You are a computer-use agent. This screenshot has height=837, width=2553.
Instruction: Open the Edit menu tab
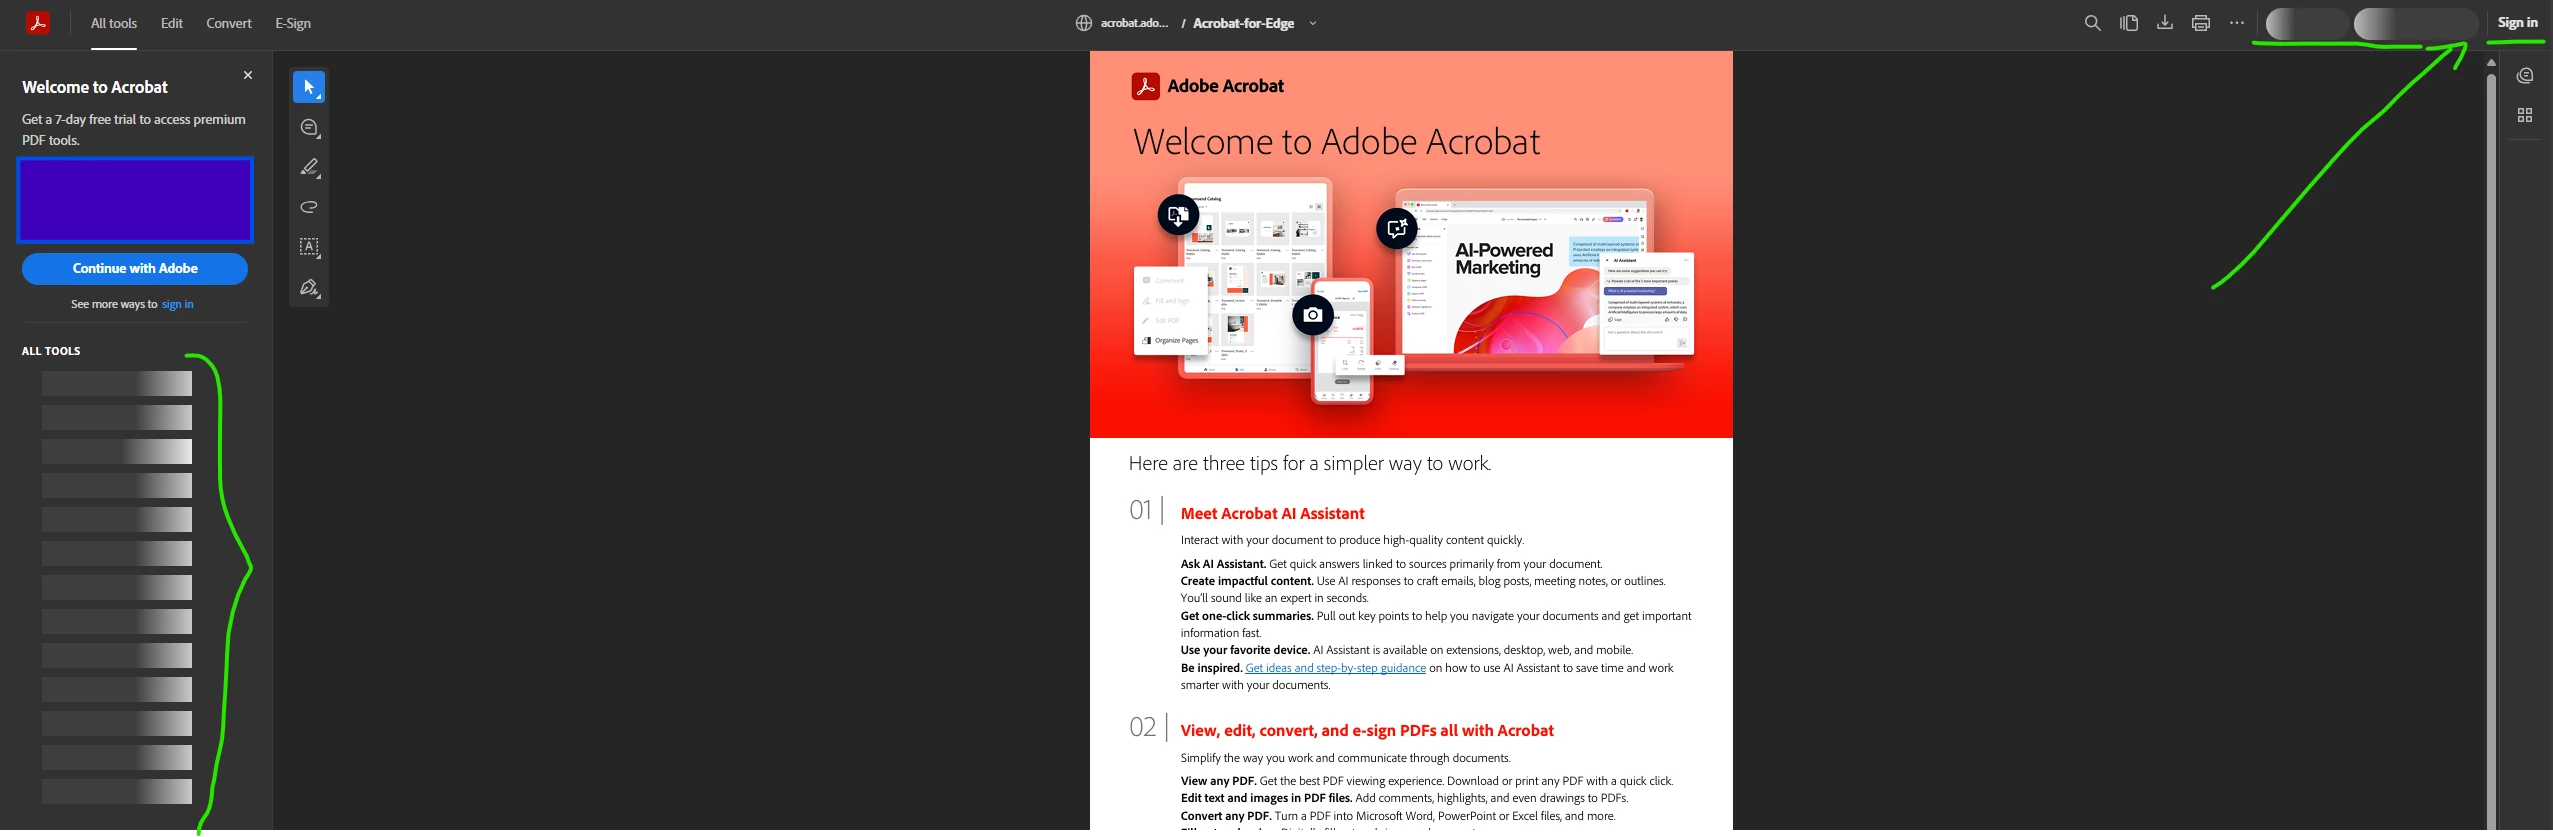click(172, 23)
